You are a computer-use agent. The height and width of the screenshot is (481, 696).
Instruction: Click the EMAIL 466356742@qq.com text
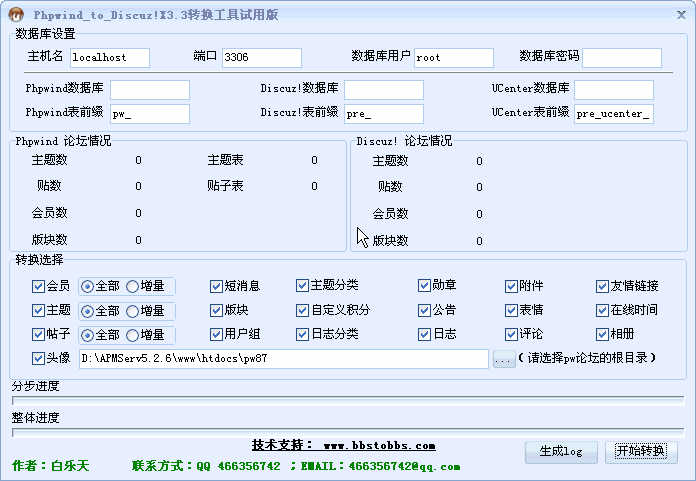click(x=380, y=466)
